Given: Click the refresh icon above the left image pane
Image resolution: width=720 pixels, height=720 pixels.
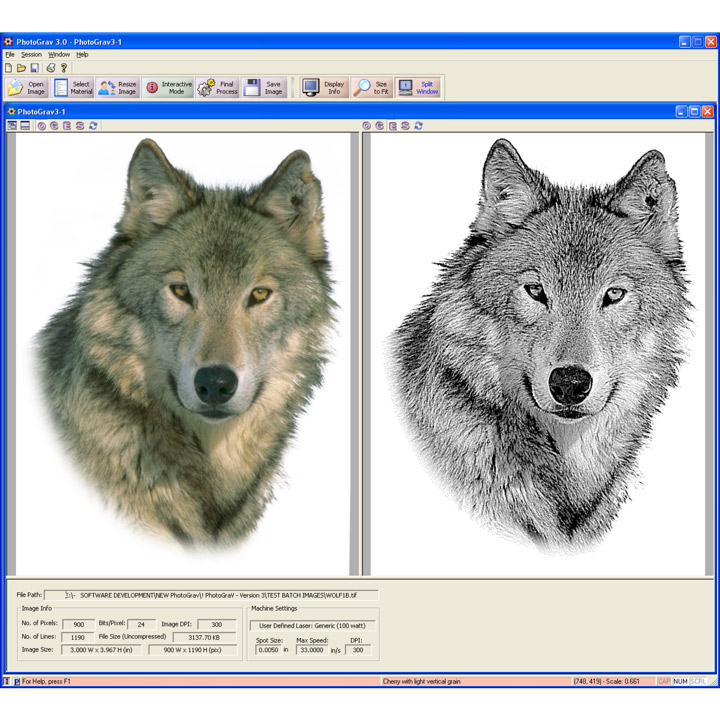Looking at the screenshot, I should pyautogui.click(x=93, y=126).
